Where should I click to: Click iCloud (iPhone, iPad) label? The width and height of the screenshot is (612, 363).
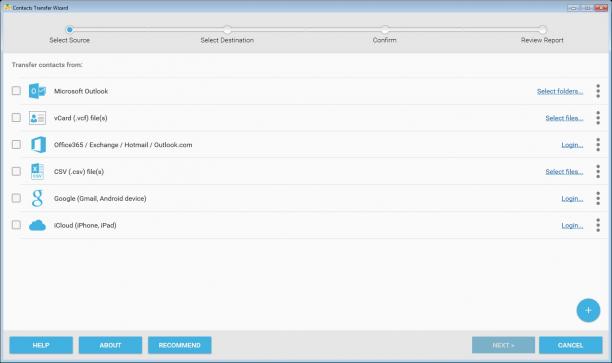click(85, 226)
